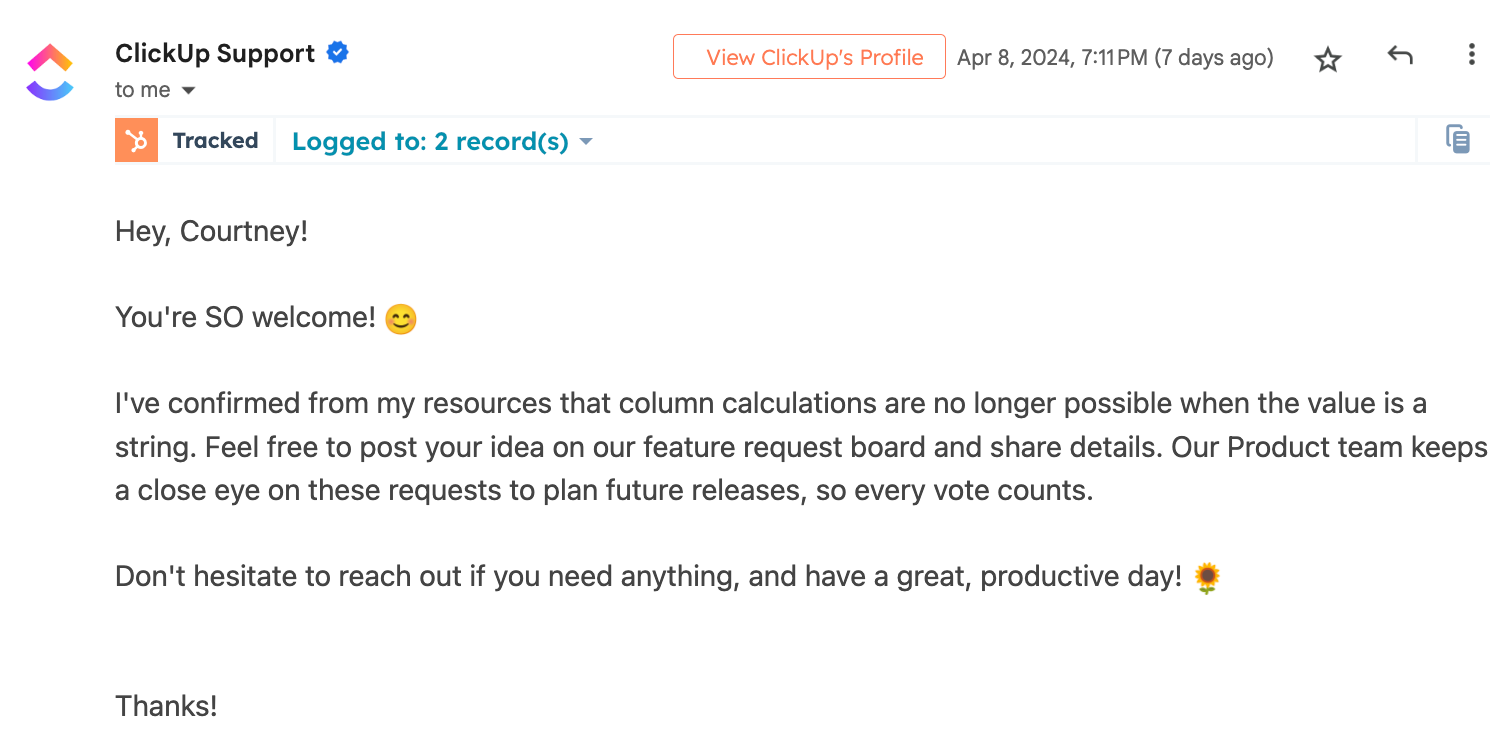
Task: Star this ClickUp Support email
Action: (1327, 60)
